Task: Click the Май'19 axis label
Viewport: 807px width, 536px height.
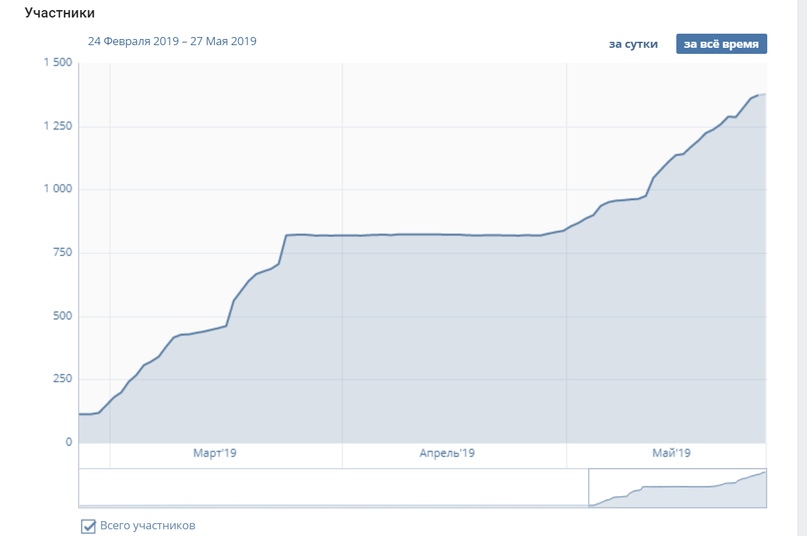Action: point(671,454)
